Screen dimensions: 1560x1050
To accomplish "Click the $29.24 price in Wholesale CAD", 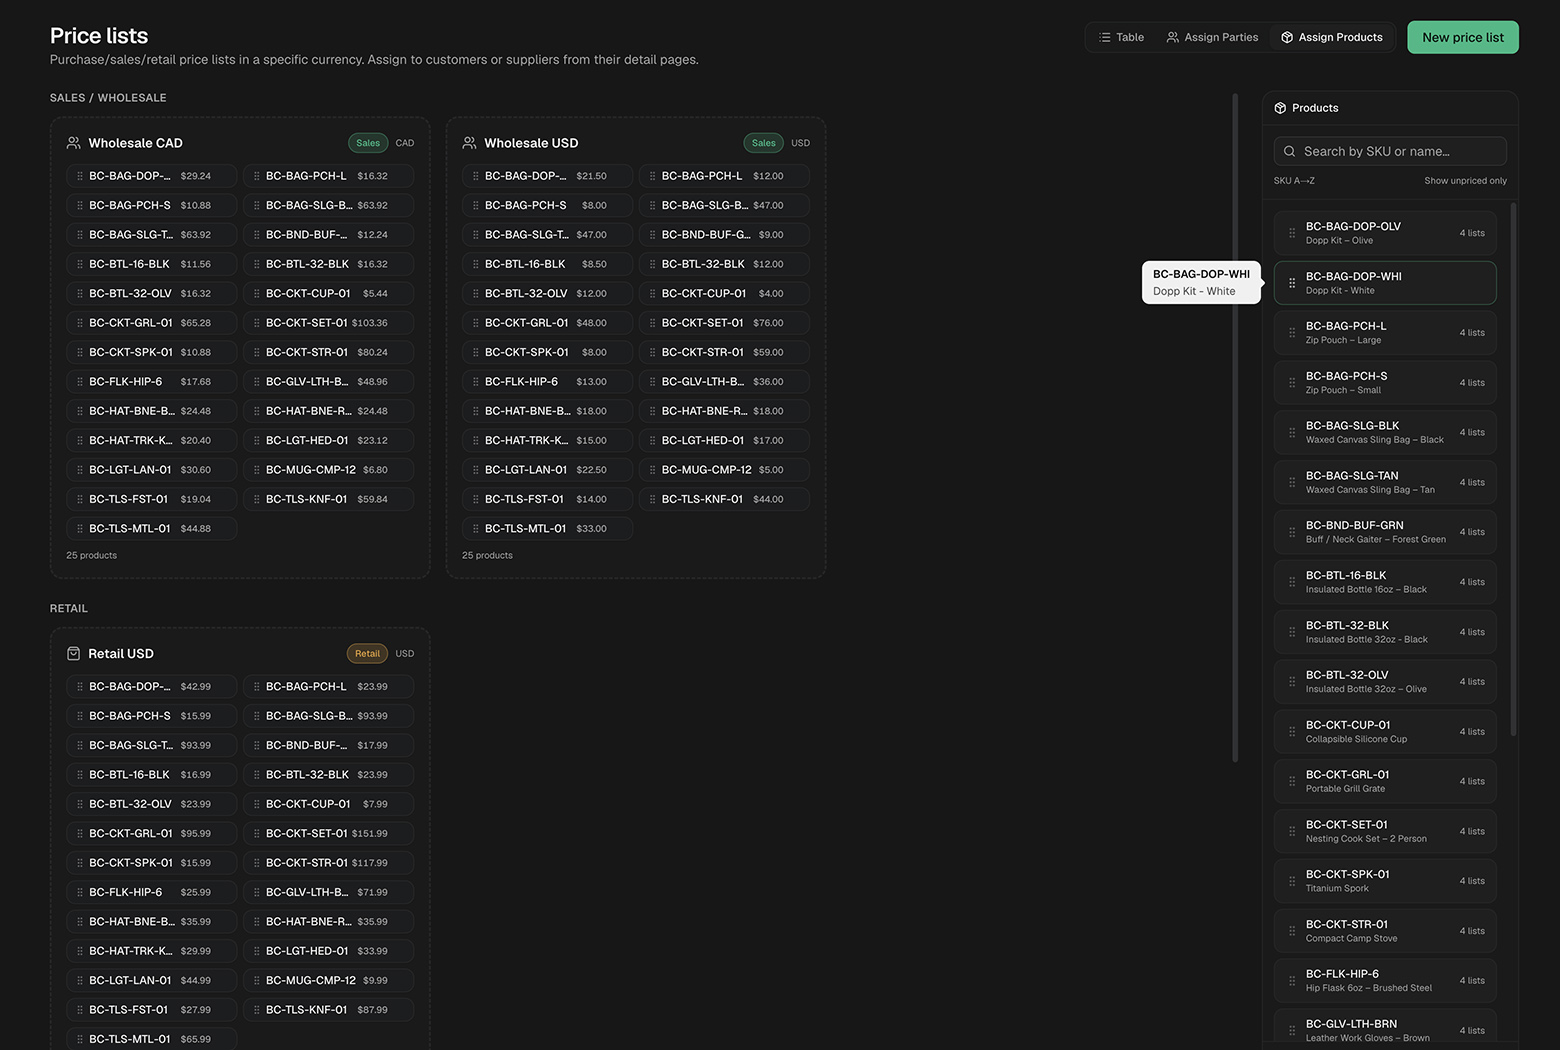I will (195, 176).
